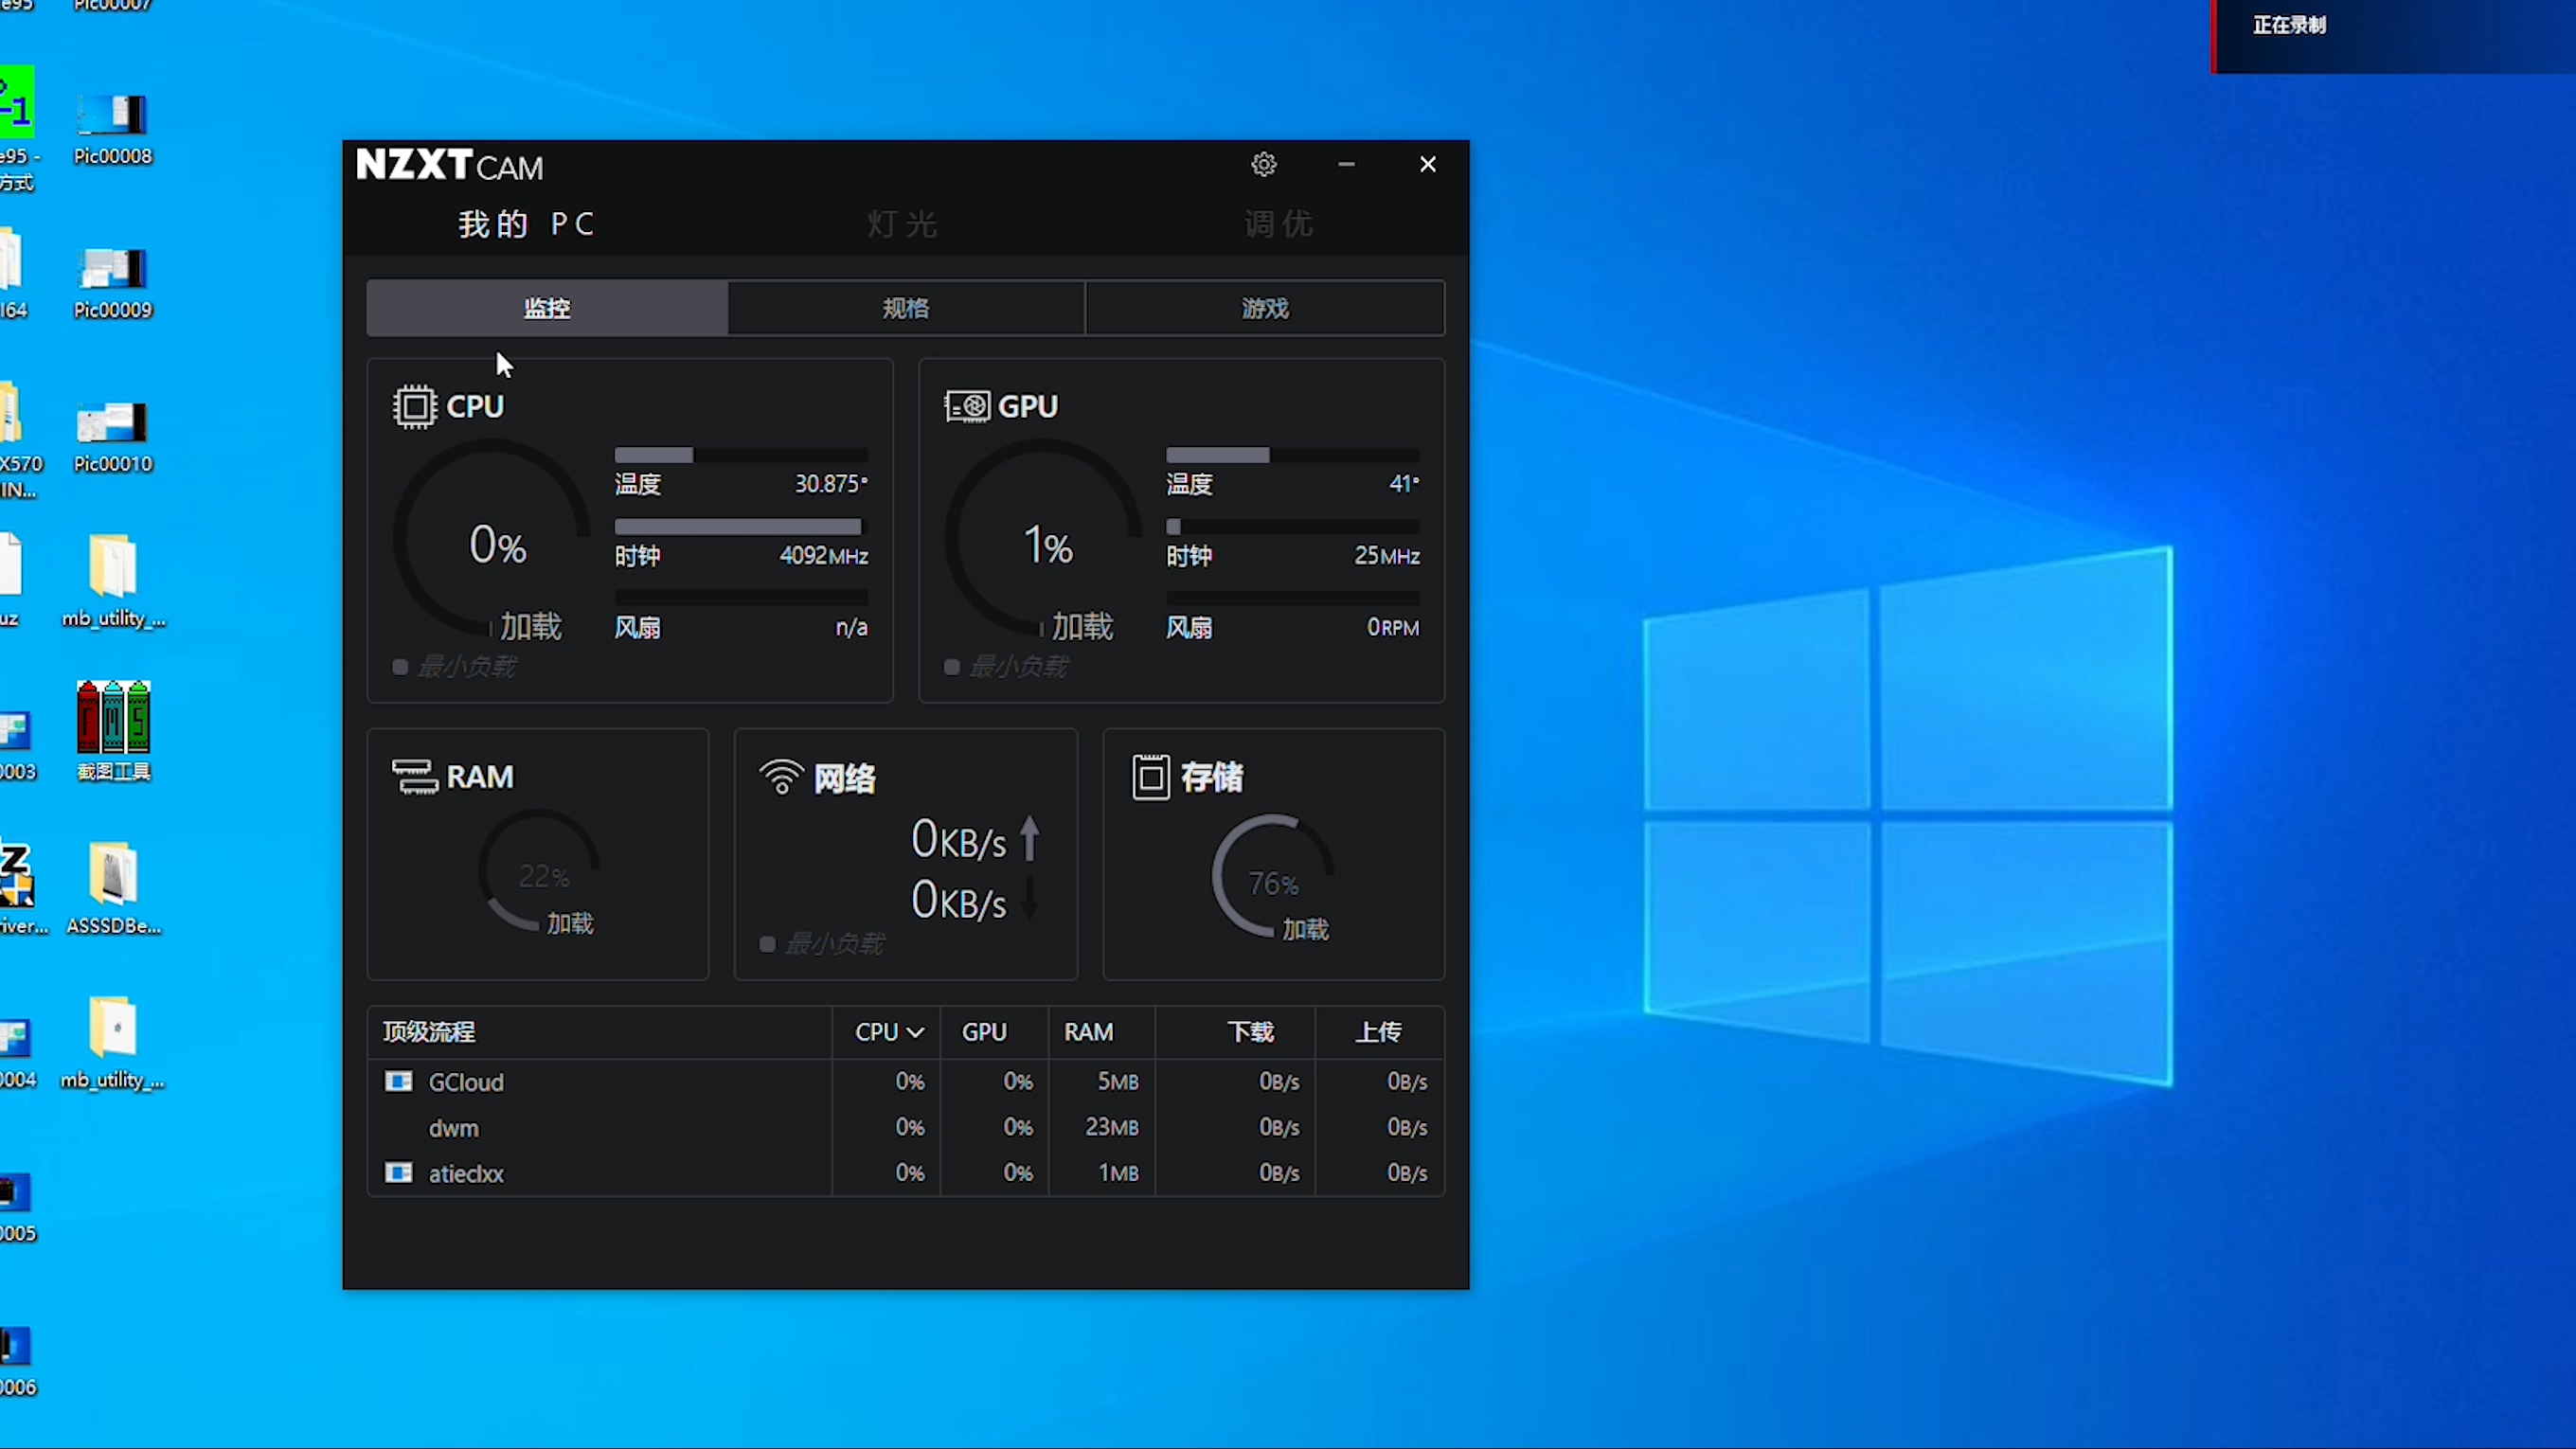Screen dimensions: 2576x1449
Task: Sort processes by GPU column header
Action: 984,1032
